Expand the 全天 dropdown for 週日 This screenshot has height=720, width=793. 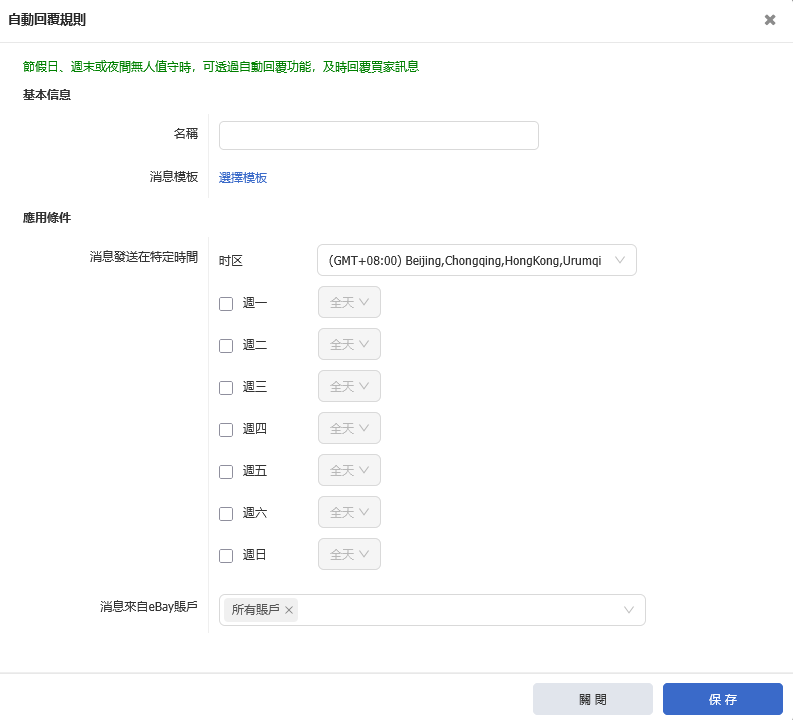tap(349, 555)
